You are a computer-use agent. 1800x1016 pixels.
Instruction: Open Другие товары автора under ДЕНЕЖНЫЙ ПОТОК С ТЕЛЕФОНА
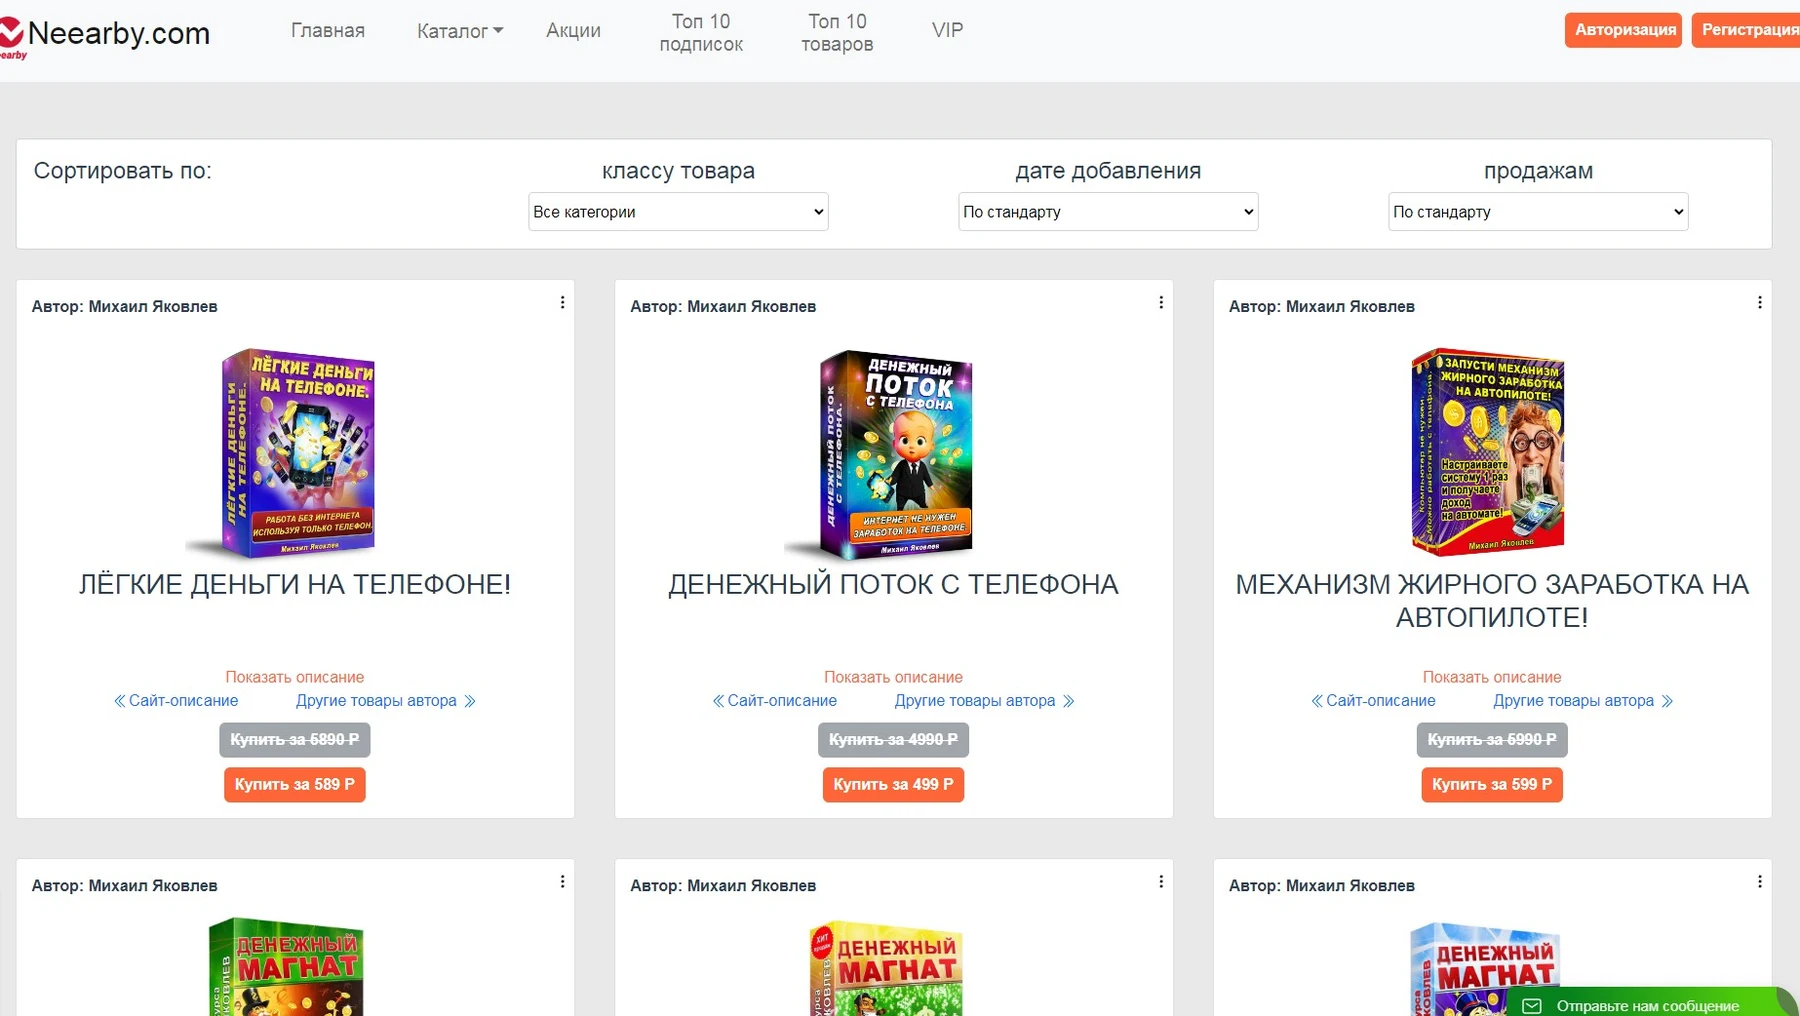(984, 701)
